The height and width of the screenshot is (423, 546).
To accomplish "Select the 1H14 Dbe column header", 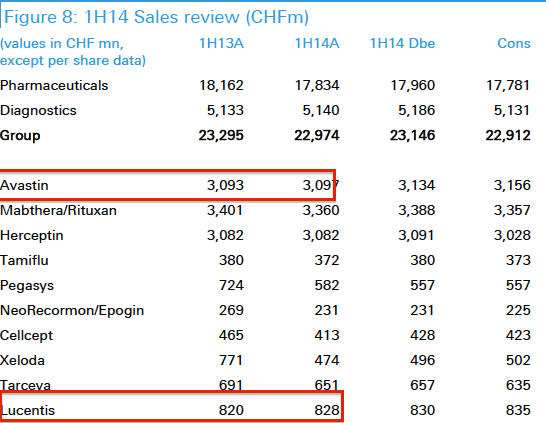I will [x=402, y=44].
